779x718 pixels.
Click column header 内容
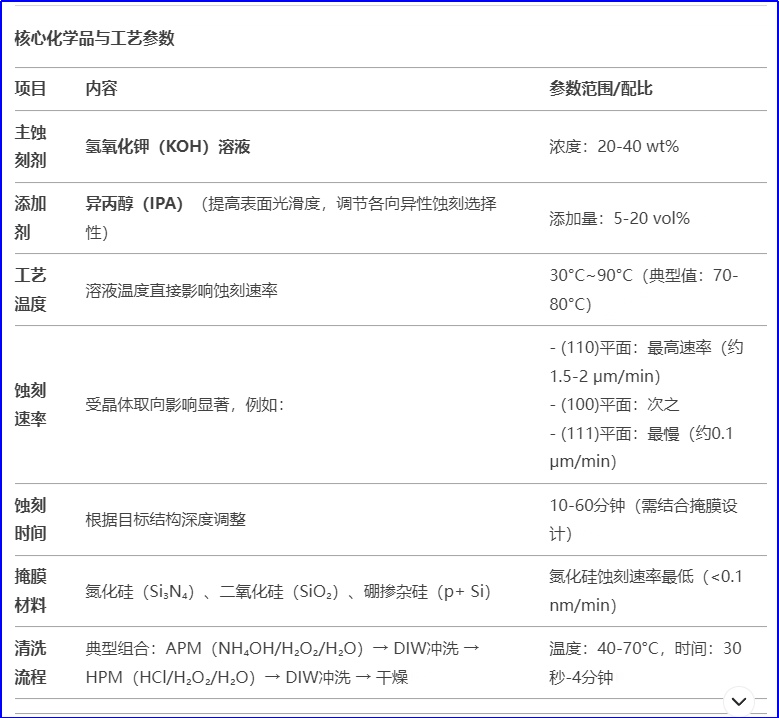click(x=101, y=88)
